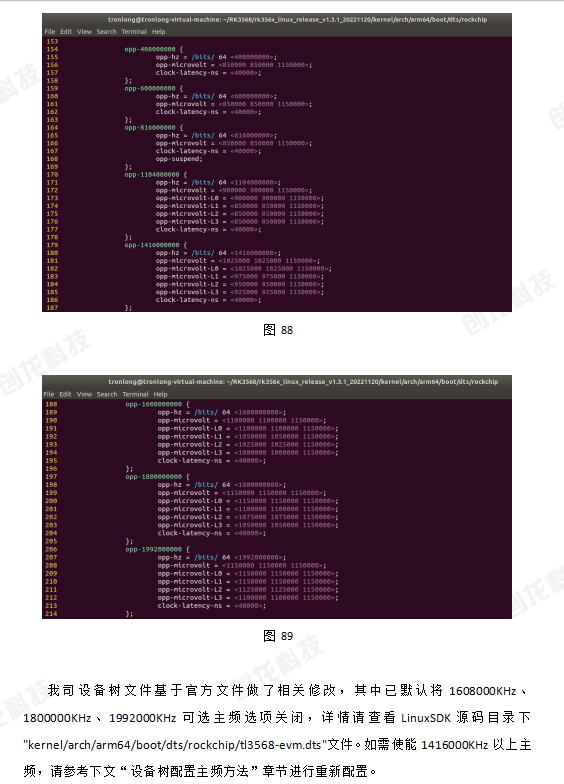The image size is (564, 784).
Task: Click the upper terminal's title bar path
Action: [x=298, y=20]
